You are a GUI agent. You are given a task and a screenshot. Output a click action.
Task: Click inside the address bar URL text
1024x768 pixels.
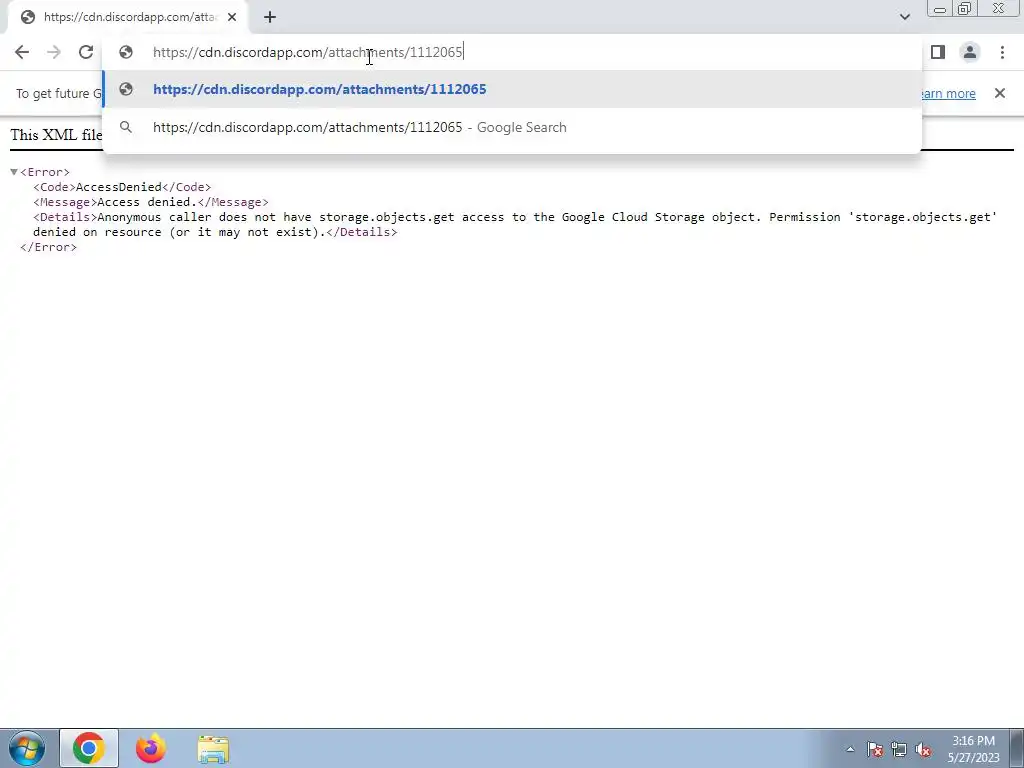coord(308,52)
